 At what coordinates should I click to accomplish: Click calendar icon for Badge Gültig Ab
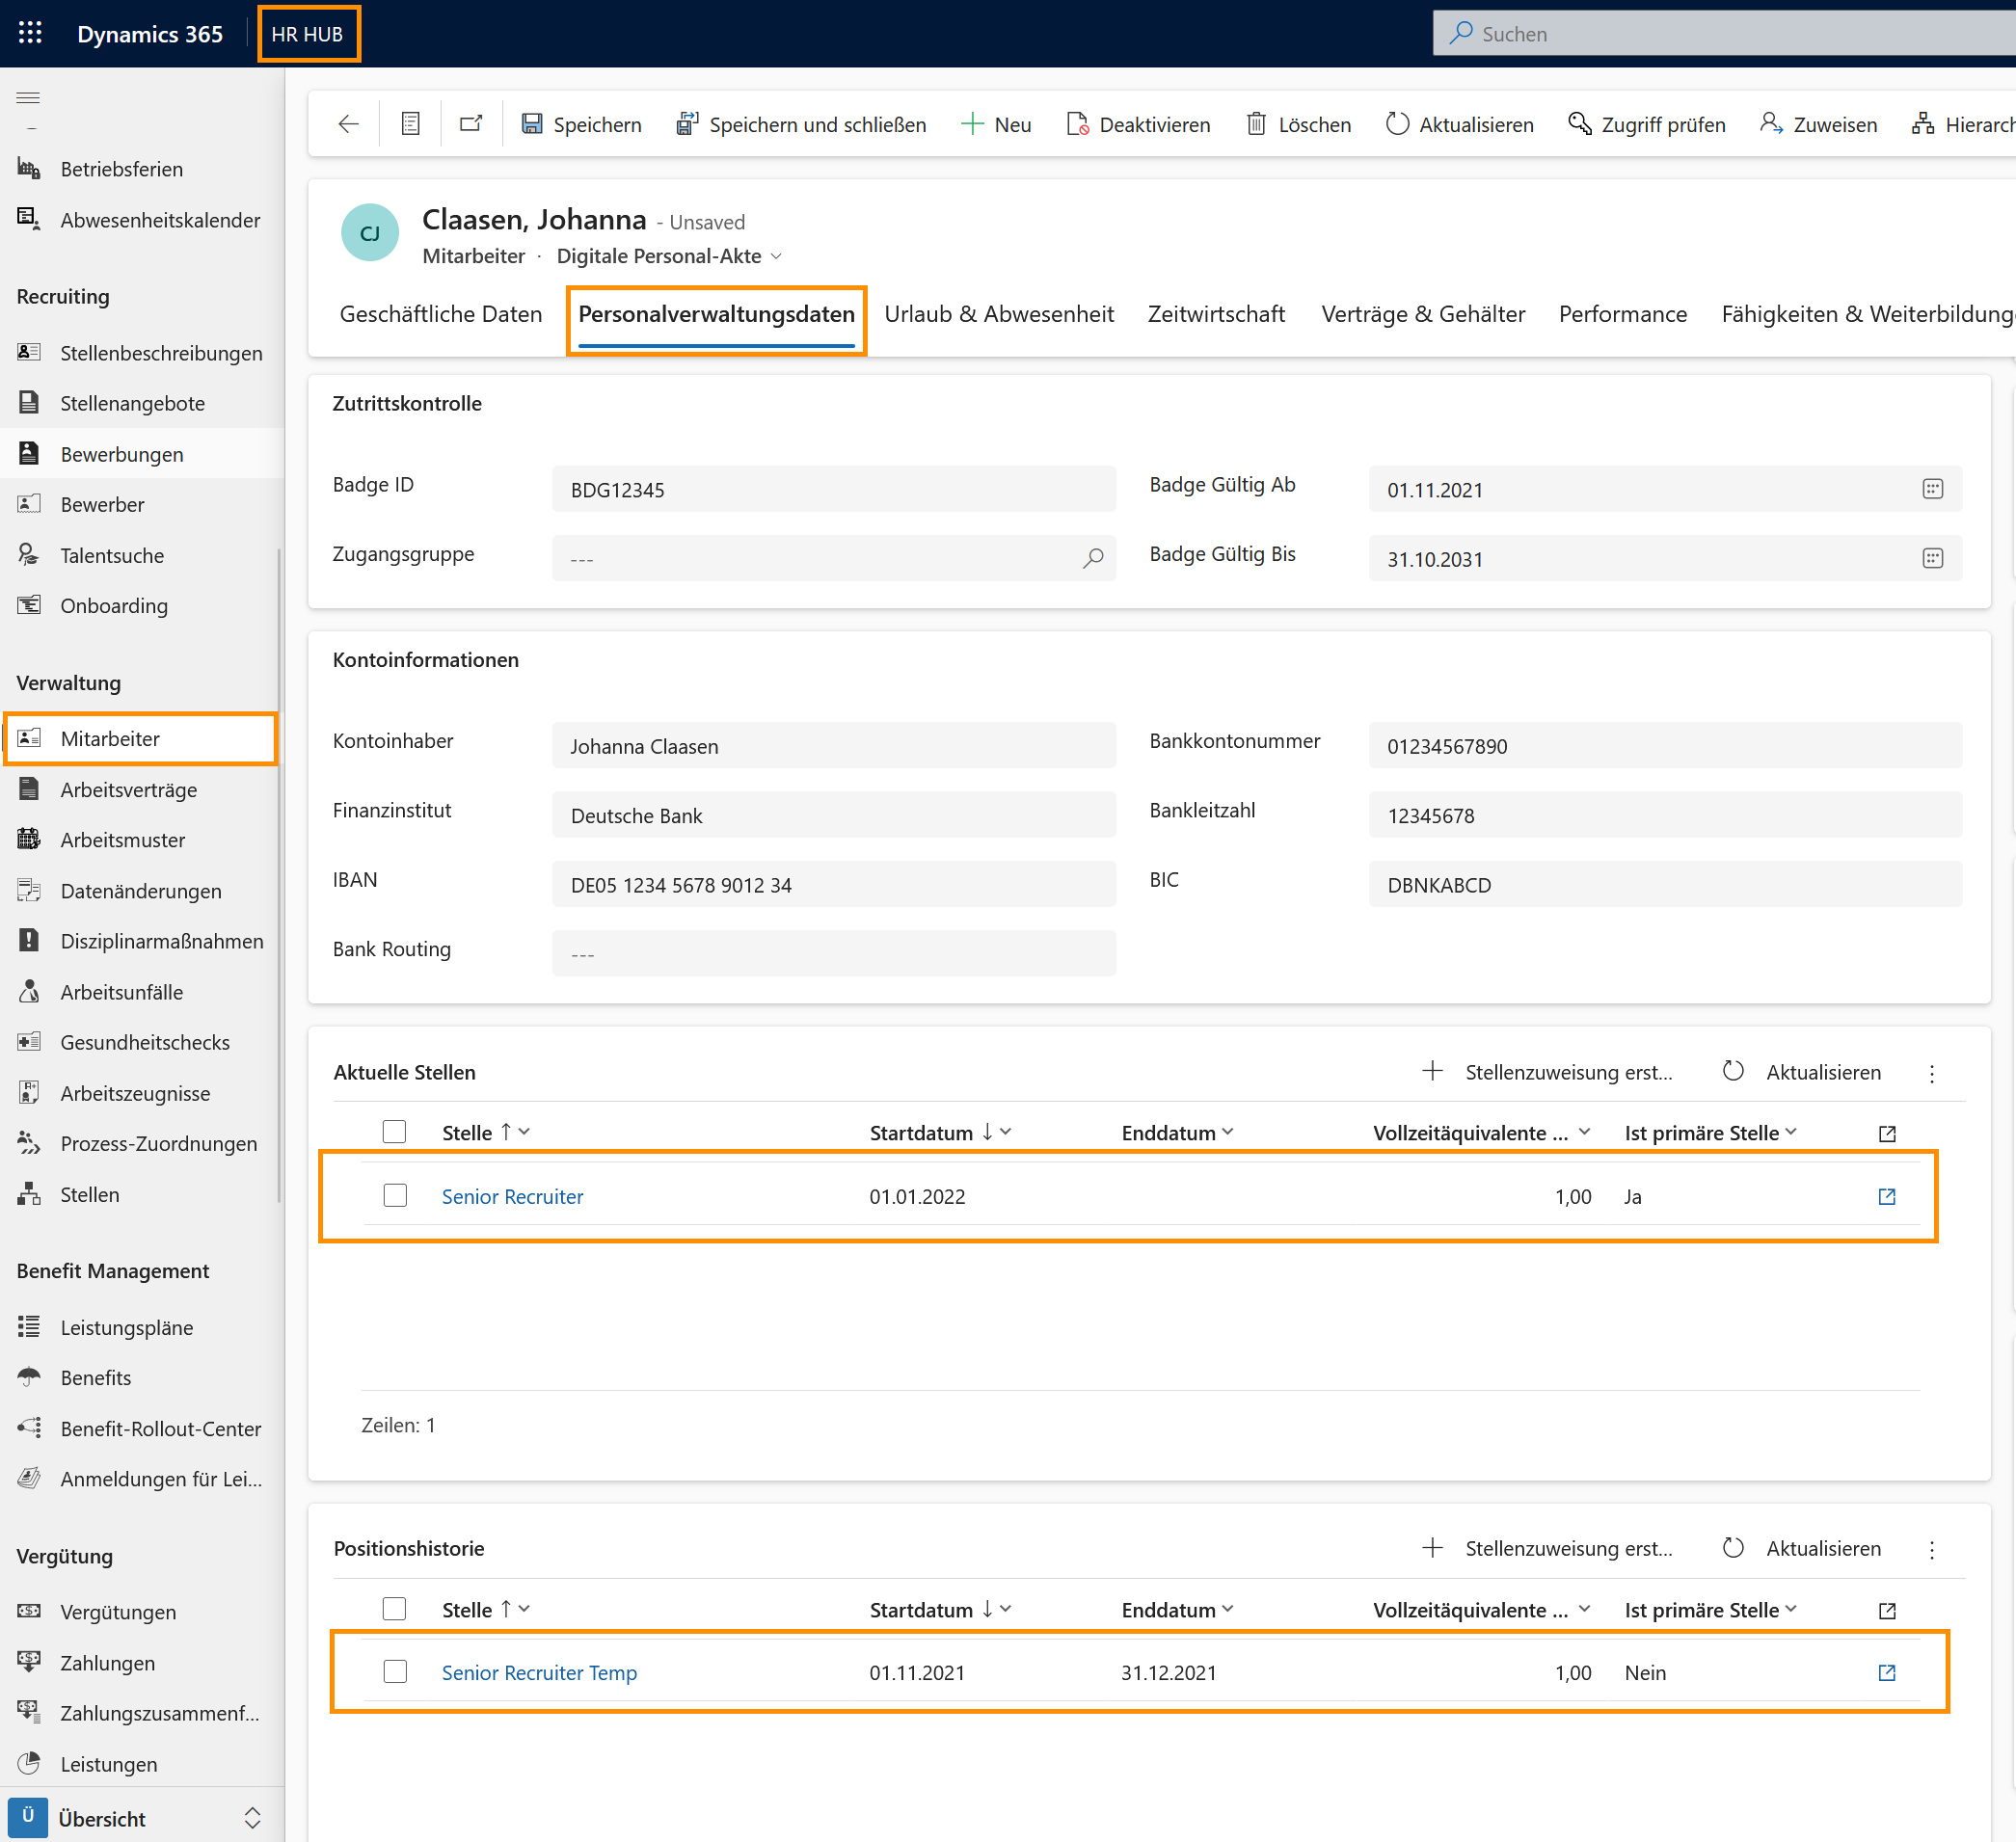pyautogui.click(x=1932, y=489)
